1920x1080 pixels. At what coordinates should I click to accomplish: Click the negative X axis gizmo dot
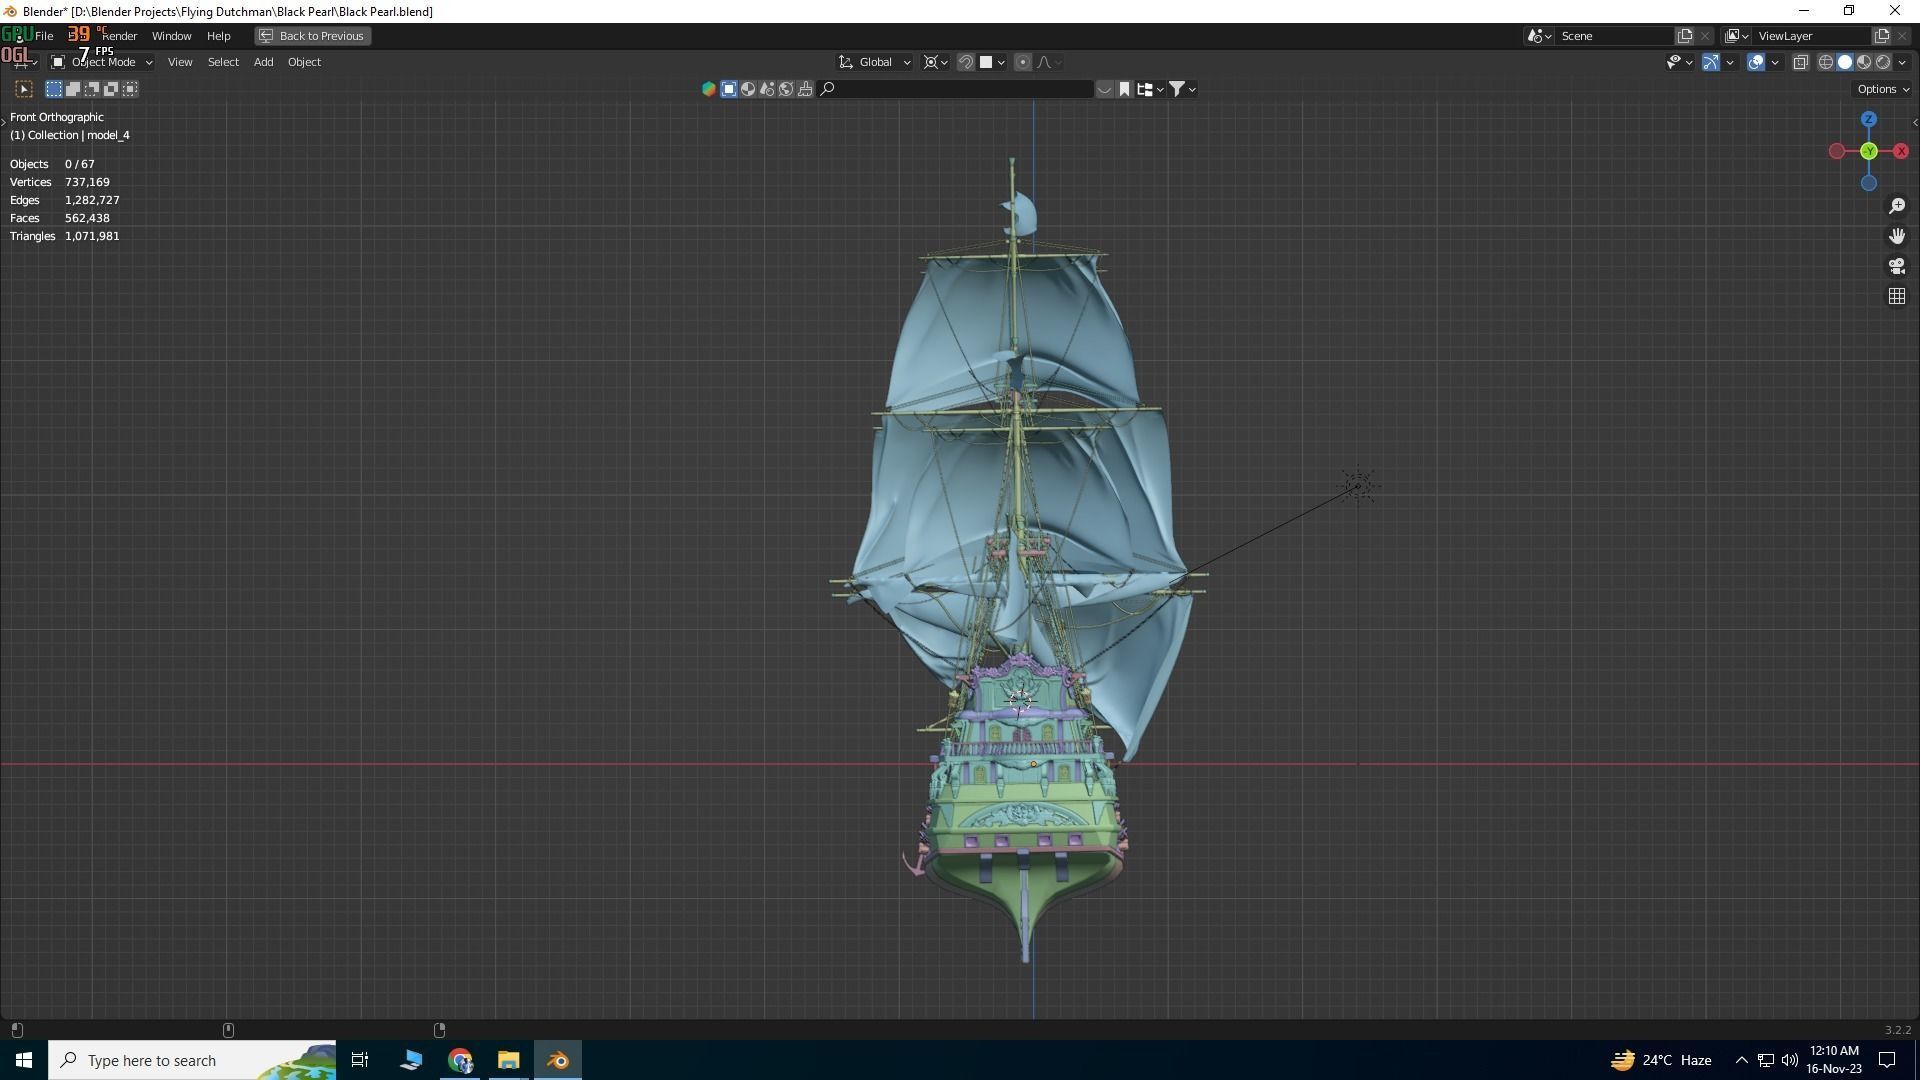click(x=1837, y=151)
